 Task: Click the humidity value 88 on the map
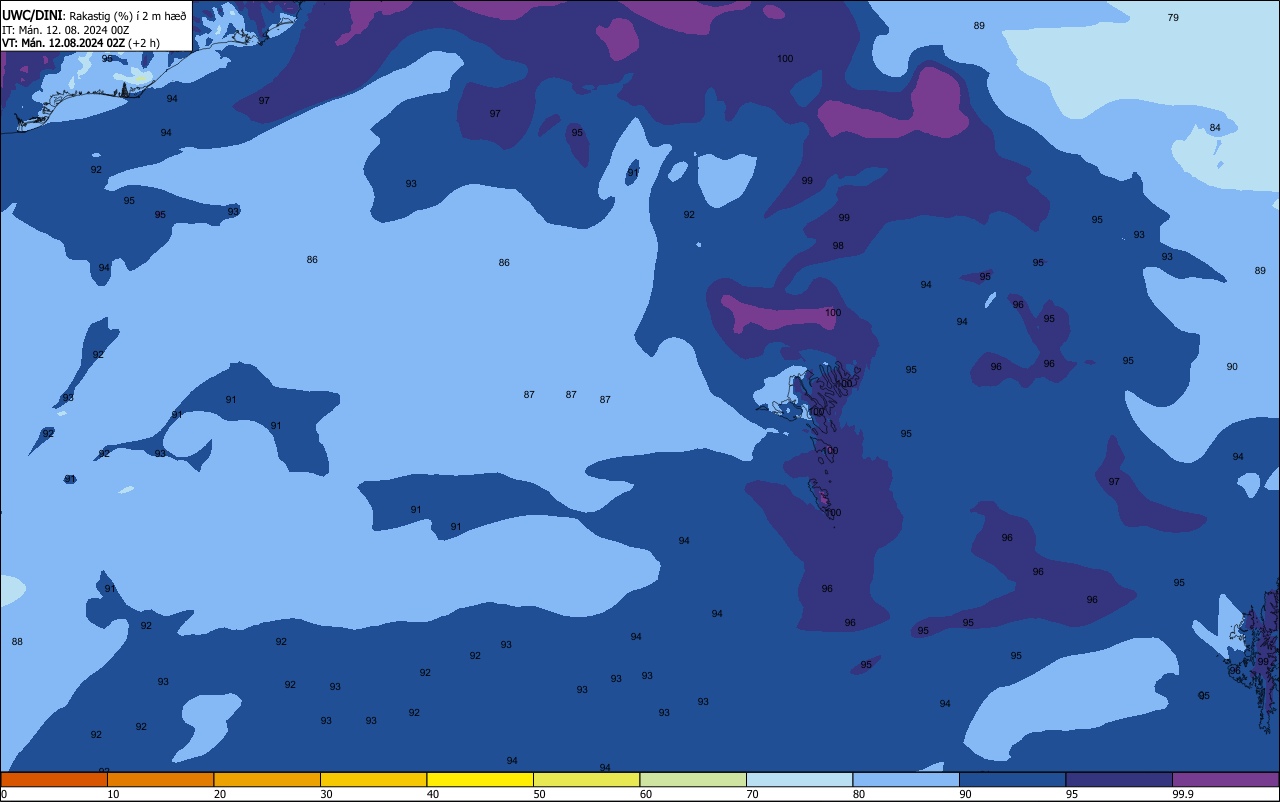17,641
